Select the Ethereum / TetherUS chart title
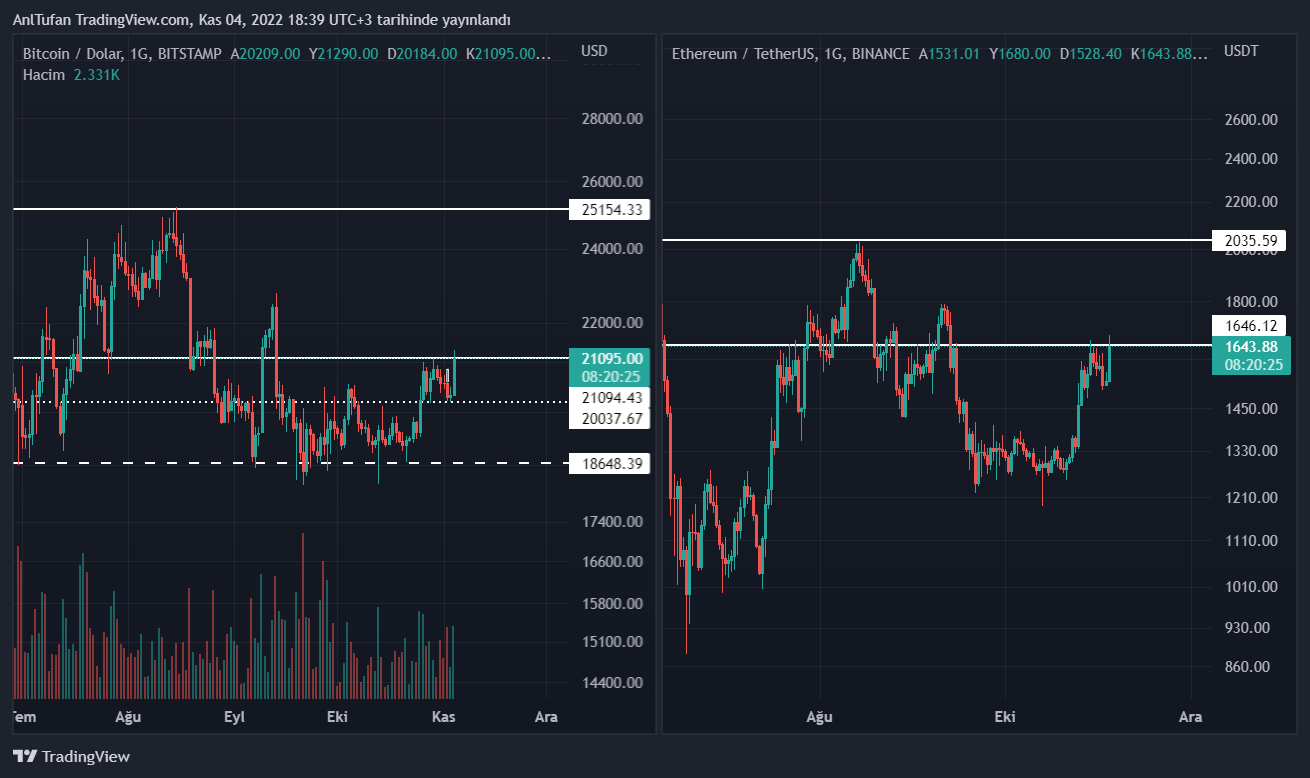 pos(739,54)
